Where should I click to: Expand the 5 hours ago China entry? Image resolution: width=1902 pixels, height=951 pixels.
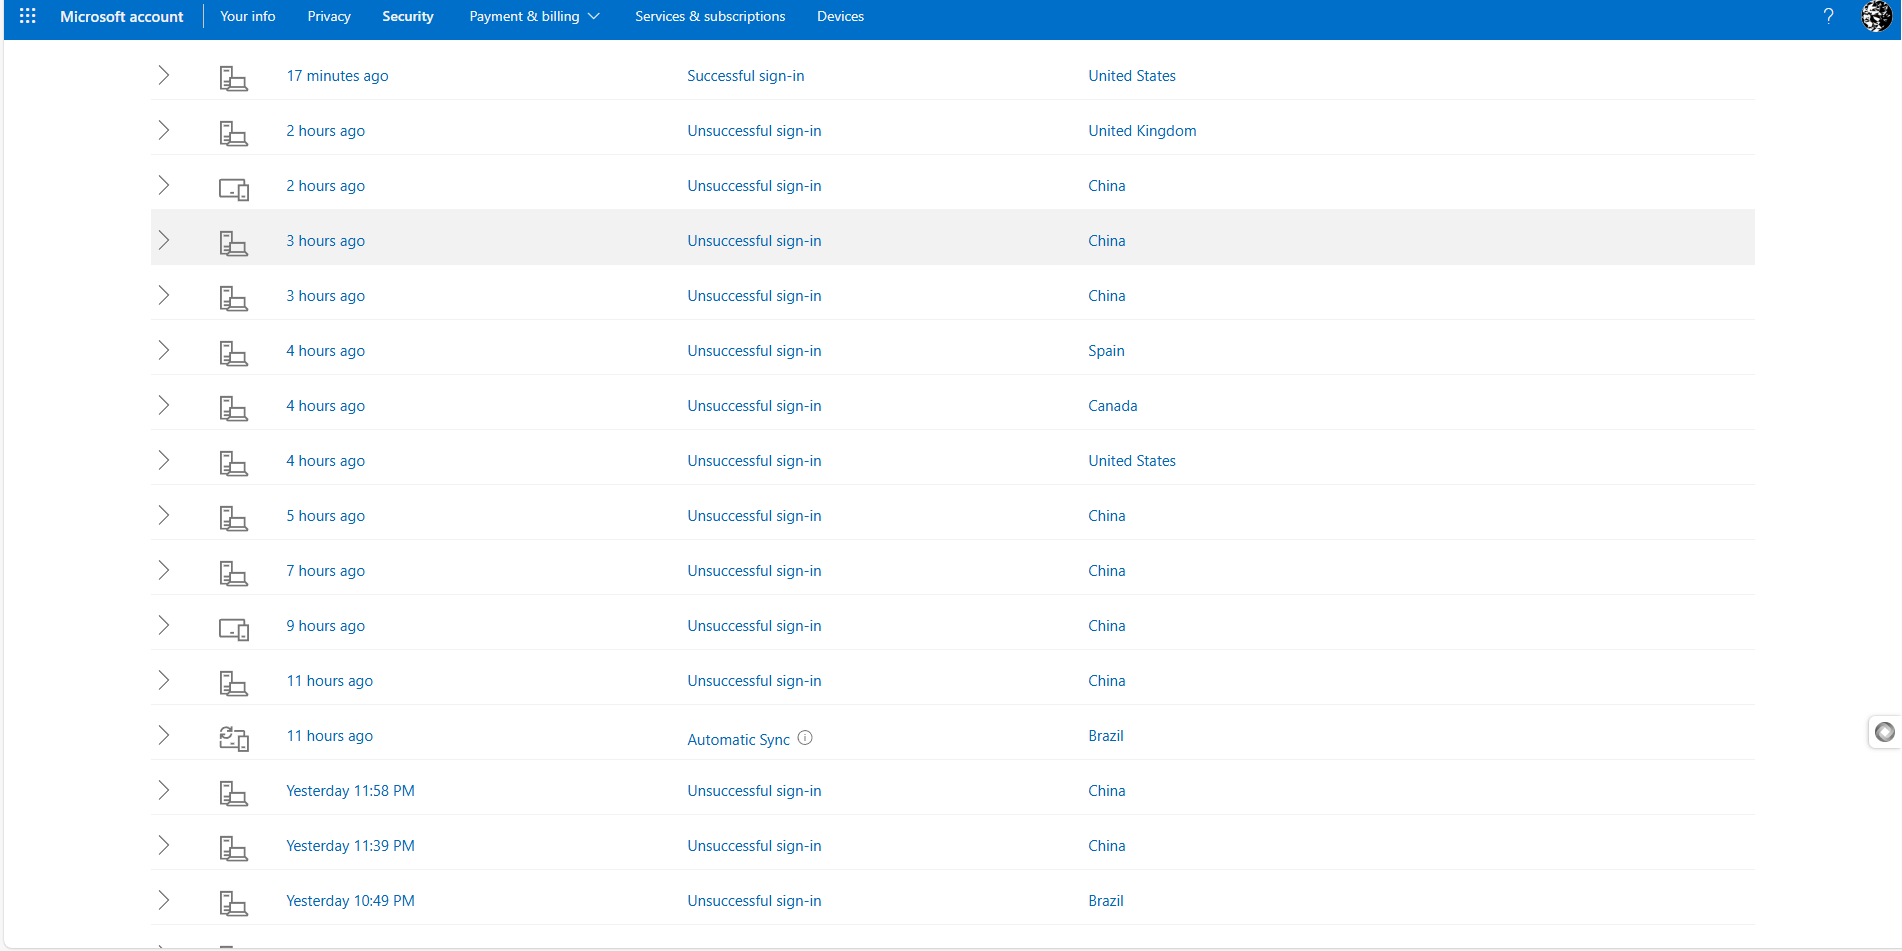click(x=164, y=515)
